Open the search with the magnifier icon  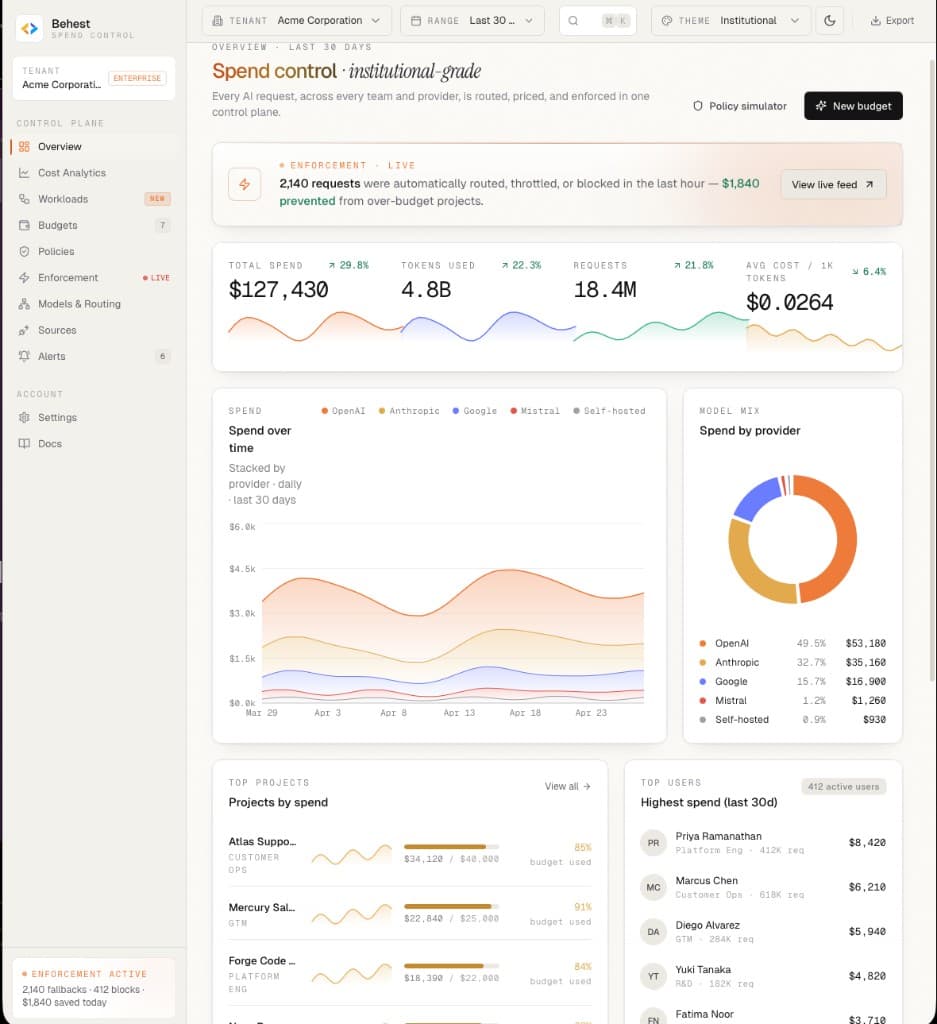(572, 20)
